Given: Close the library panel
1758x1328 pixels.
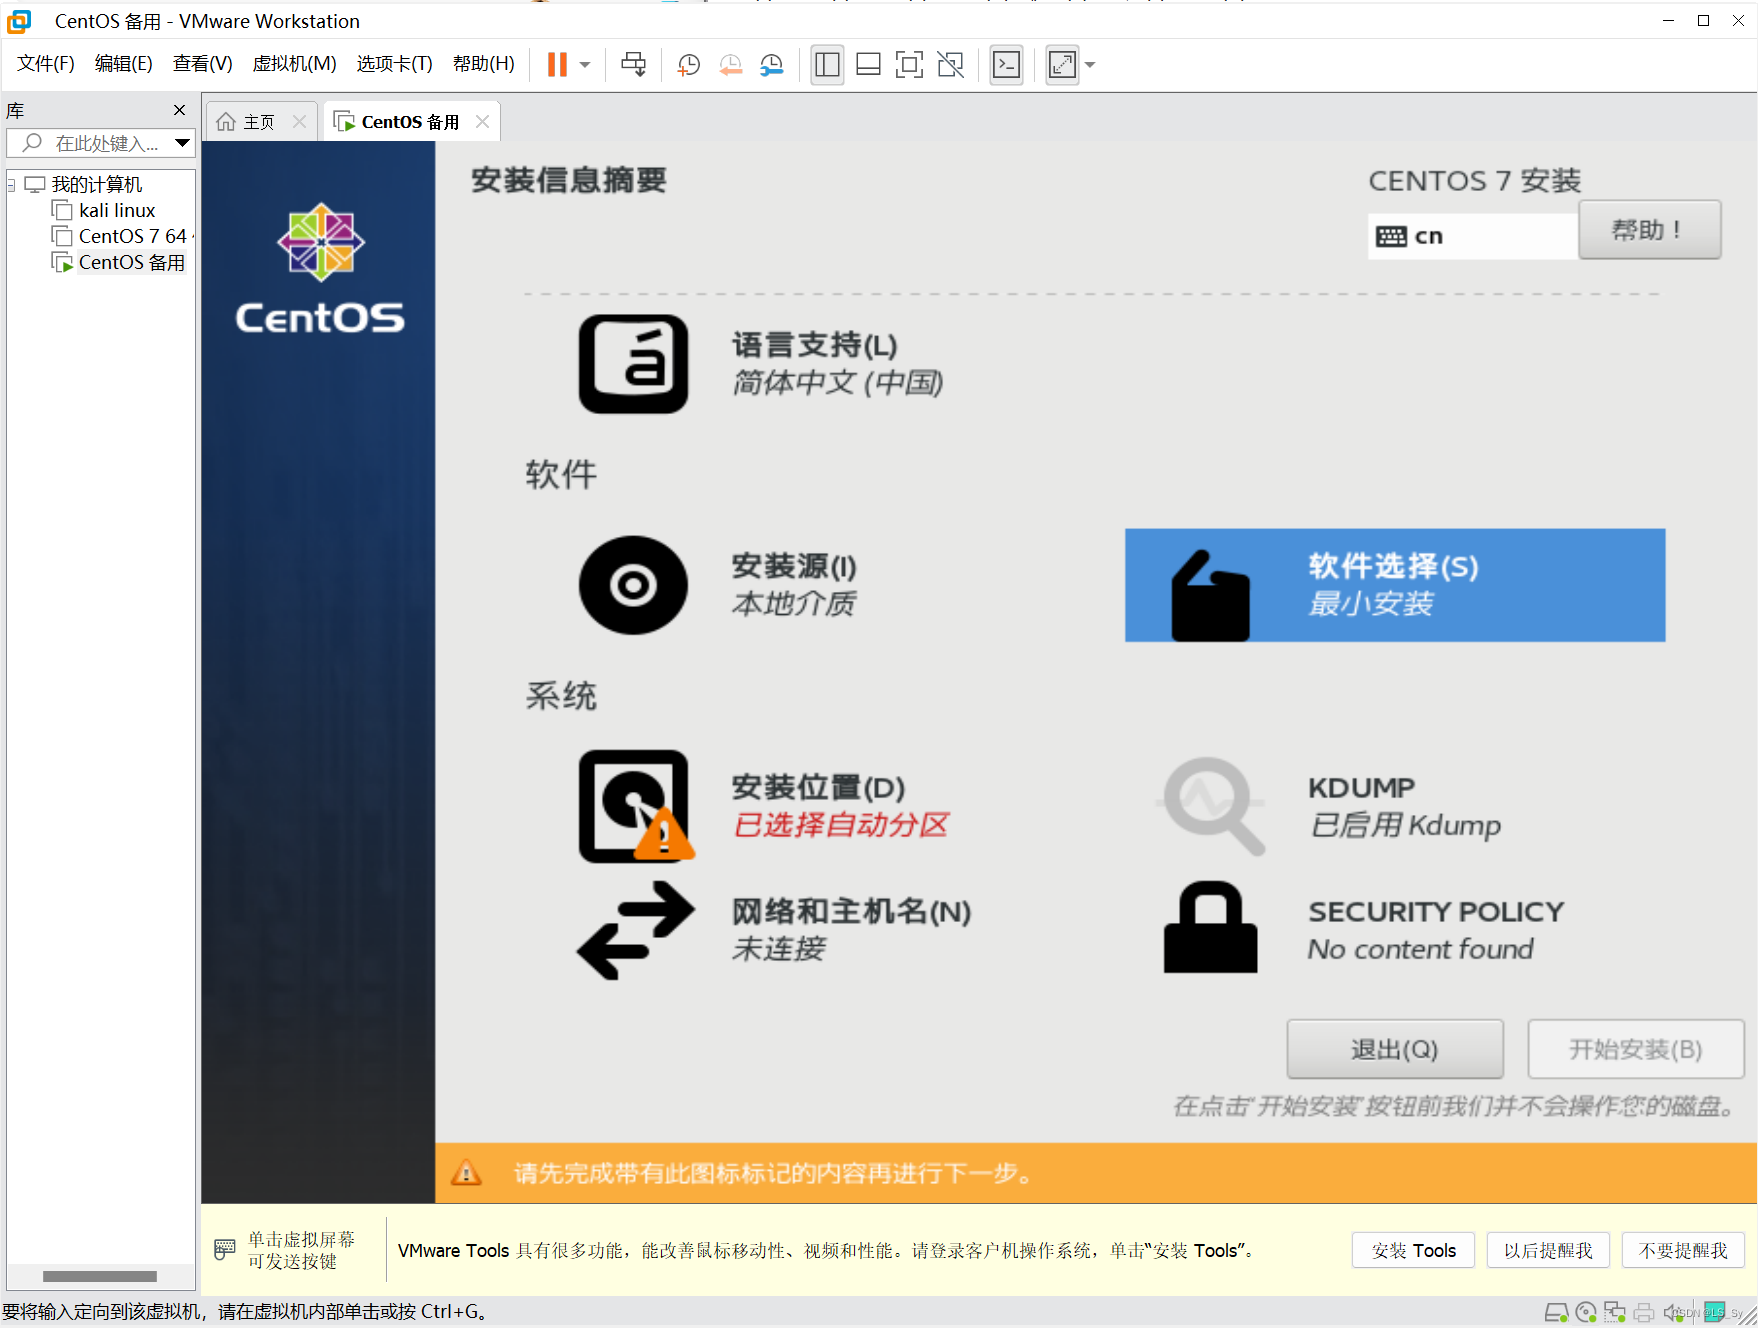Looking at the screenshot, I should 179,110.
